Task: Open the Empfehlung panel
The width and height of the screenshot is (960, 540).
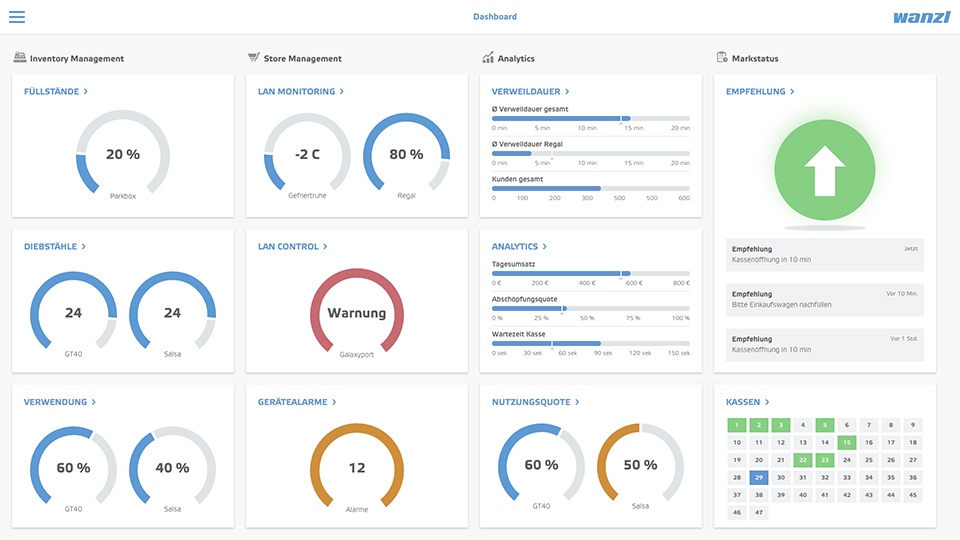Action: click(760, 91)
